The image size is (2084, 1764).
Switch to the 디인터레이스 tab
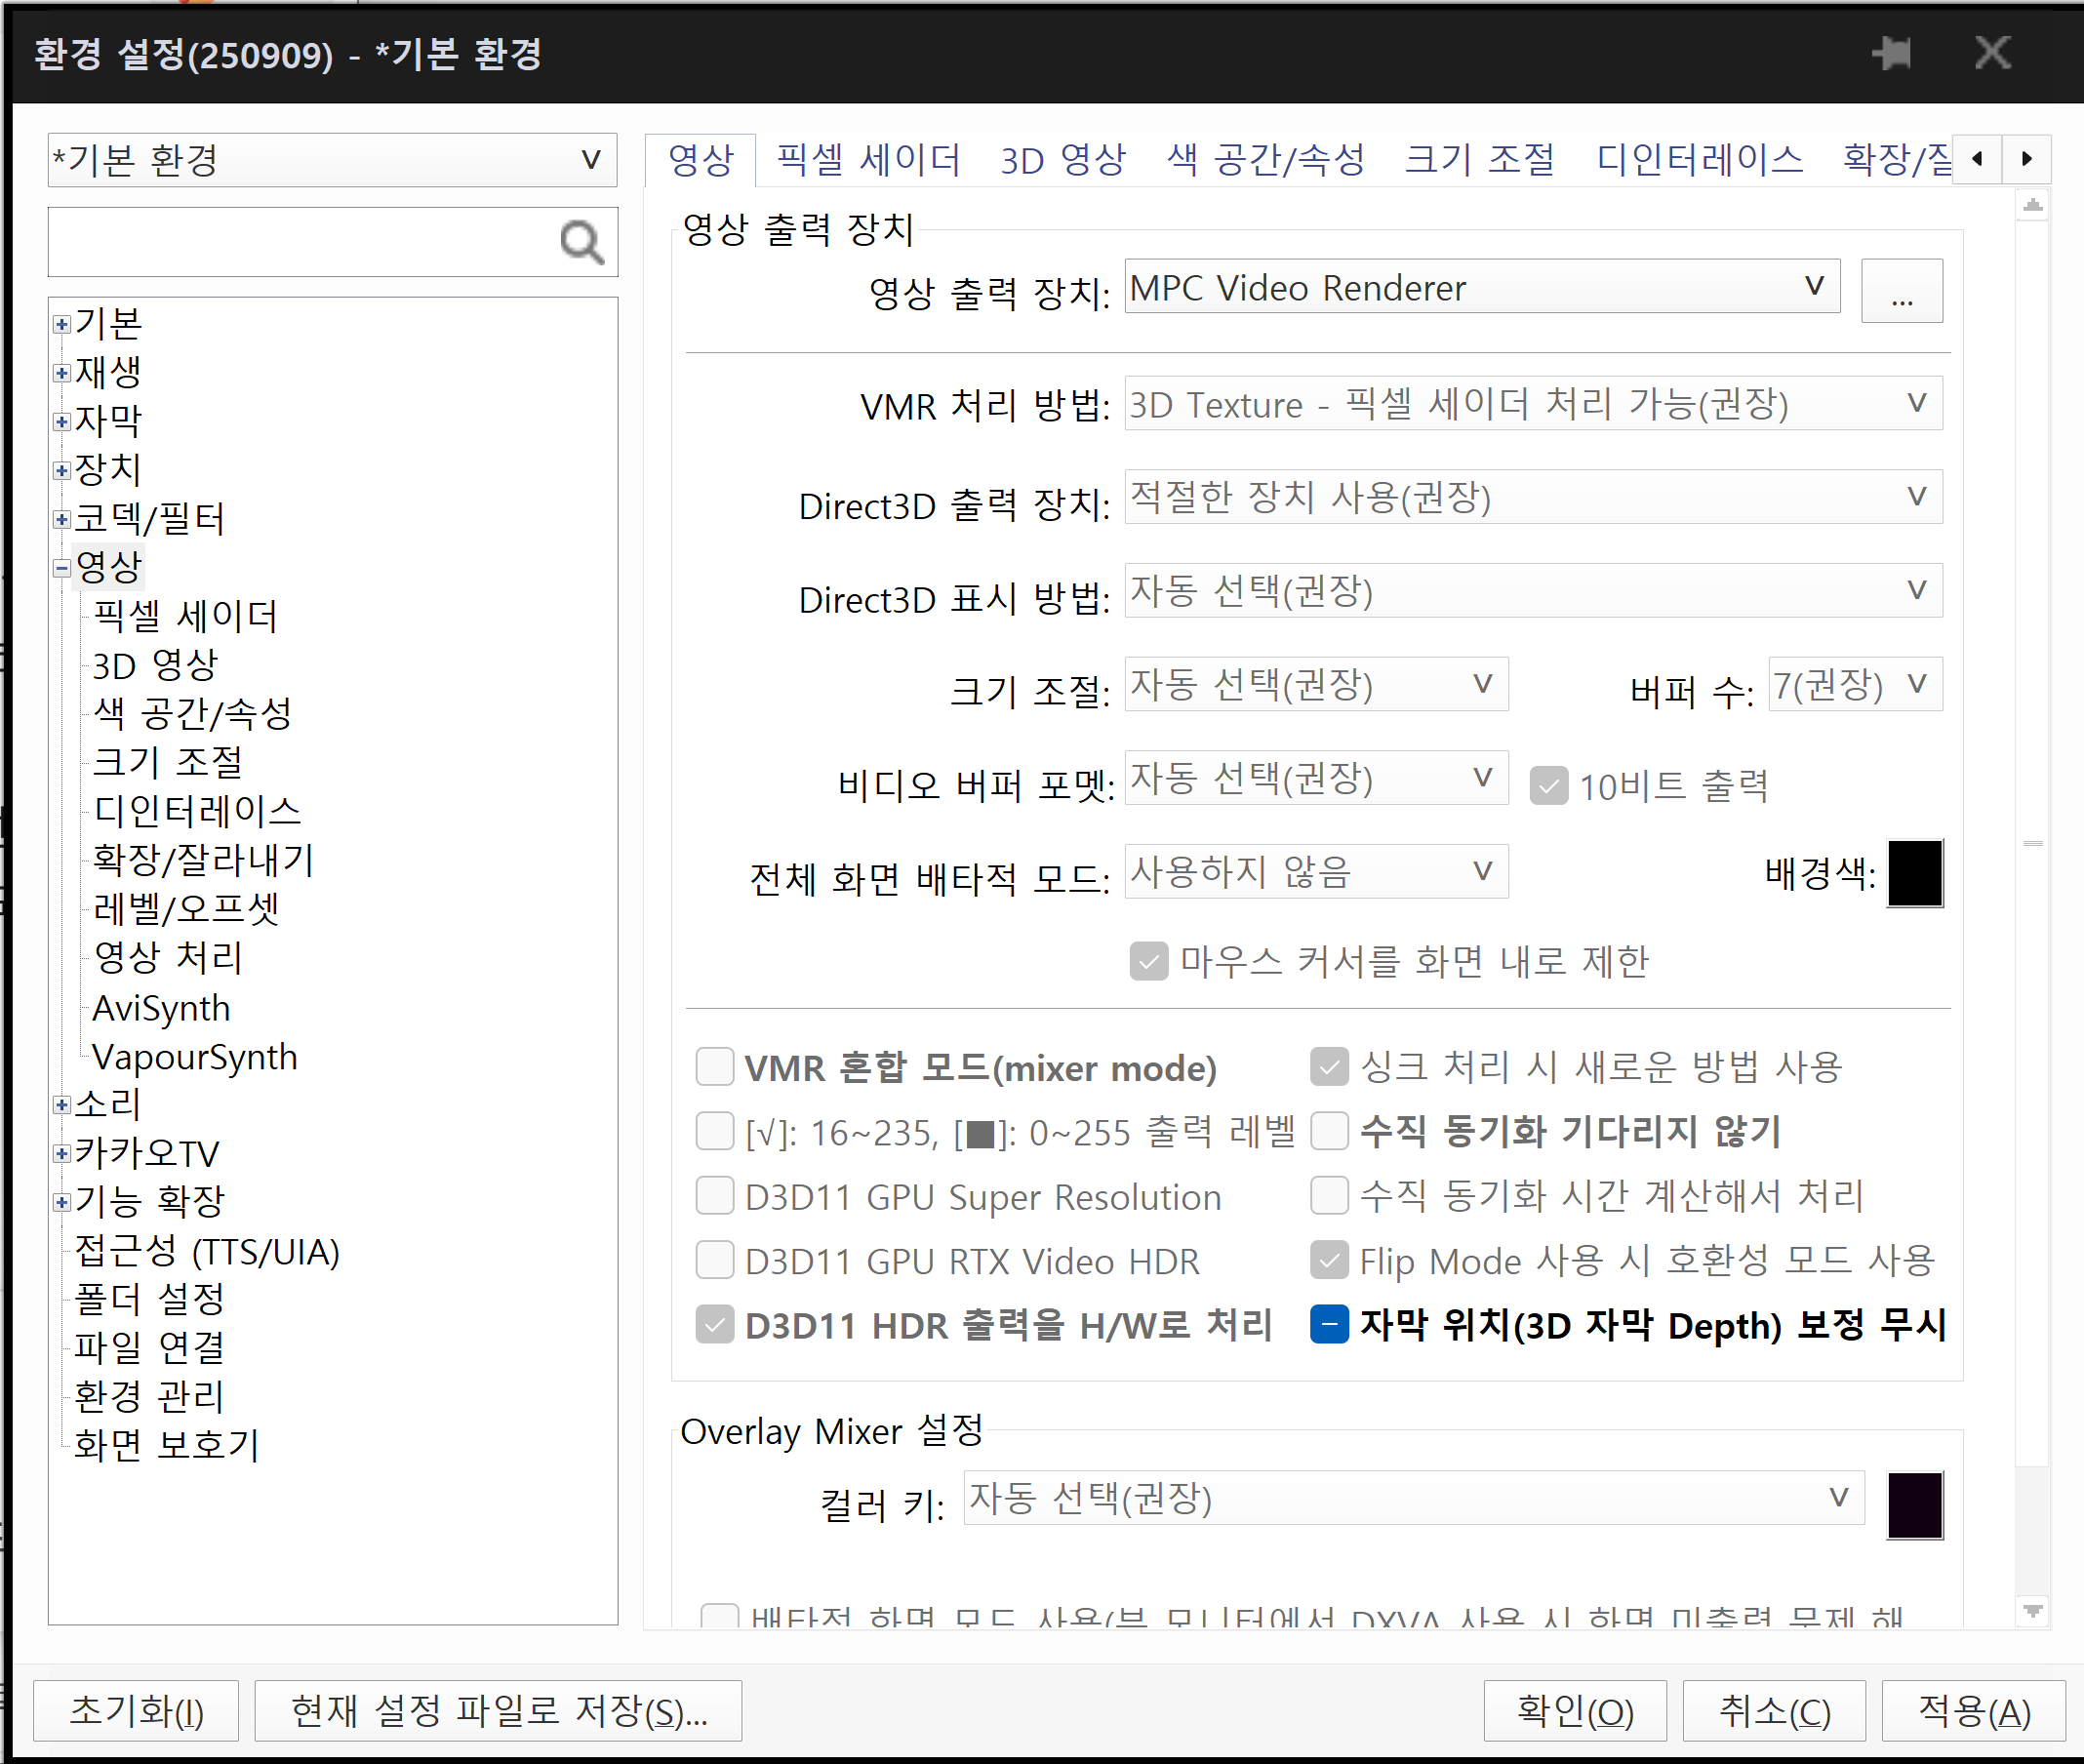click(1699, 159)
